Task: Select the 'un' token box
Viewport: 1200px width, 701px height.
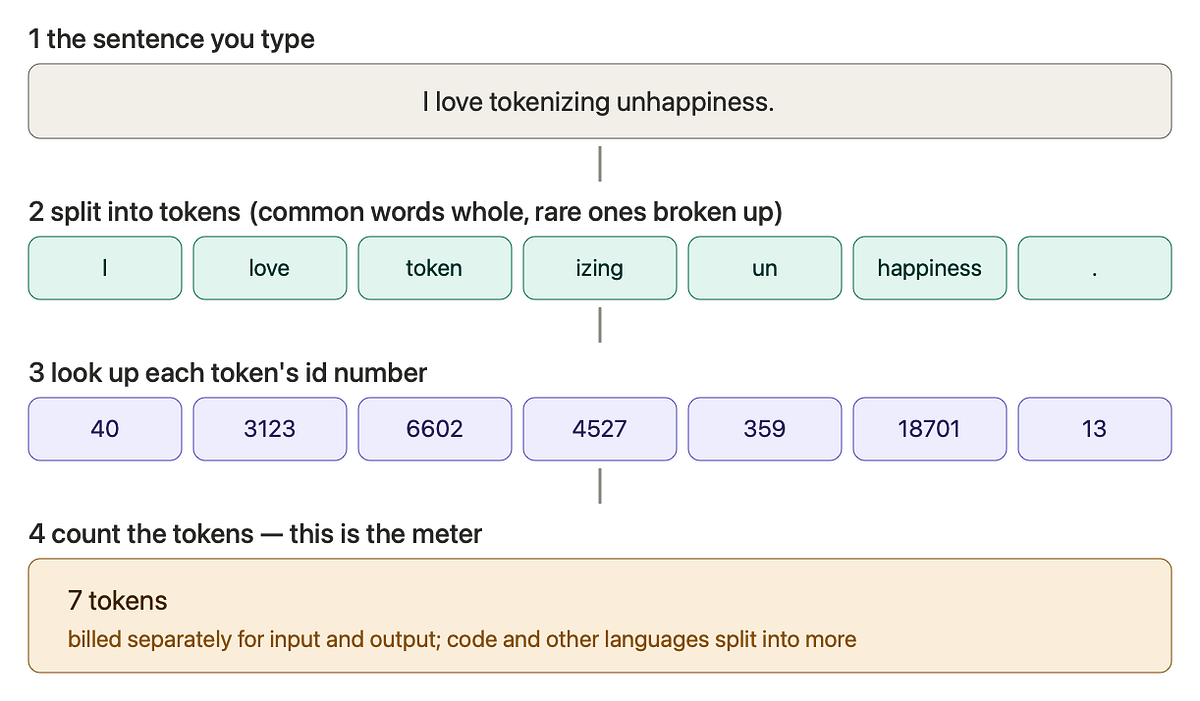Action: pos(765,268)
